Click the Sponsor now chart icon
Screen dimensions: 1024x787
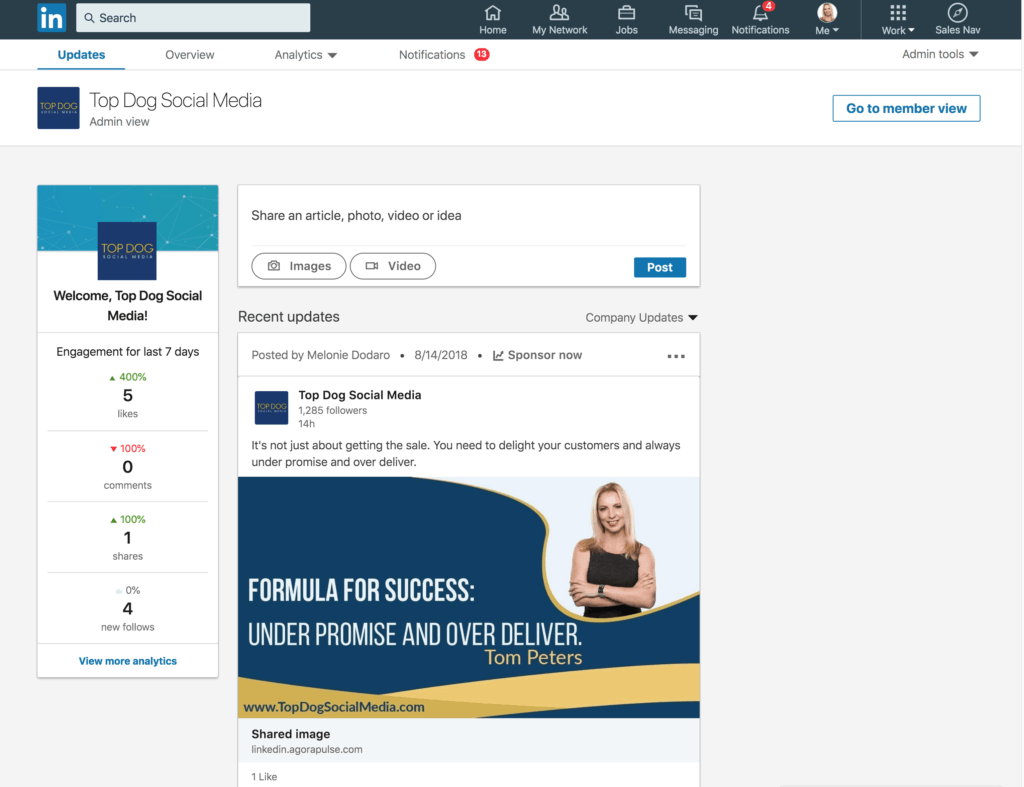point(498,355)
